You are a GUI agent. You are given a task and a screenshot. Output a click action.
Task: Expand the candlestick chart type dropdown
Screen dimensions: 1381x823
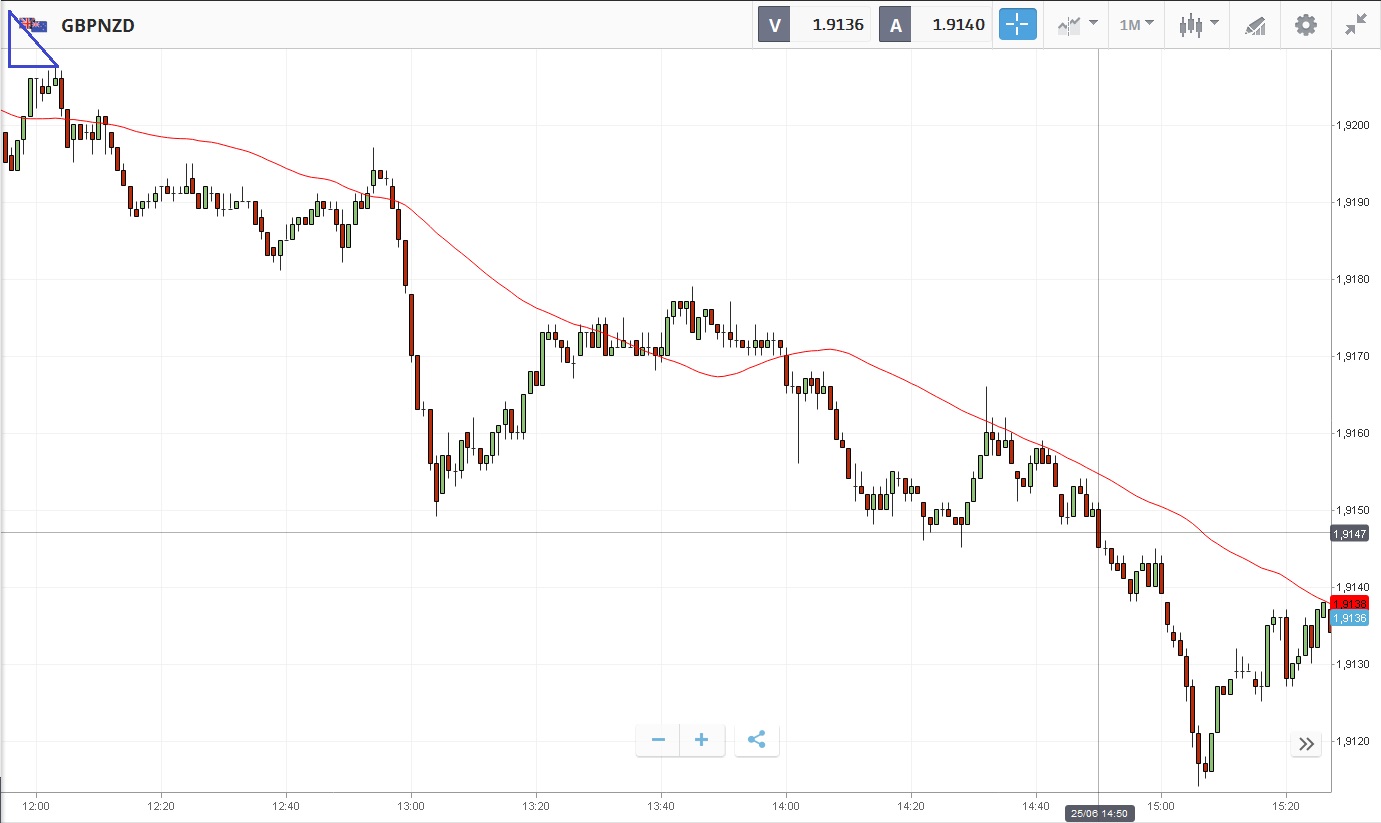1198,25
